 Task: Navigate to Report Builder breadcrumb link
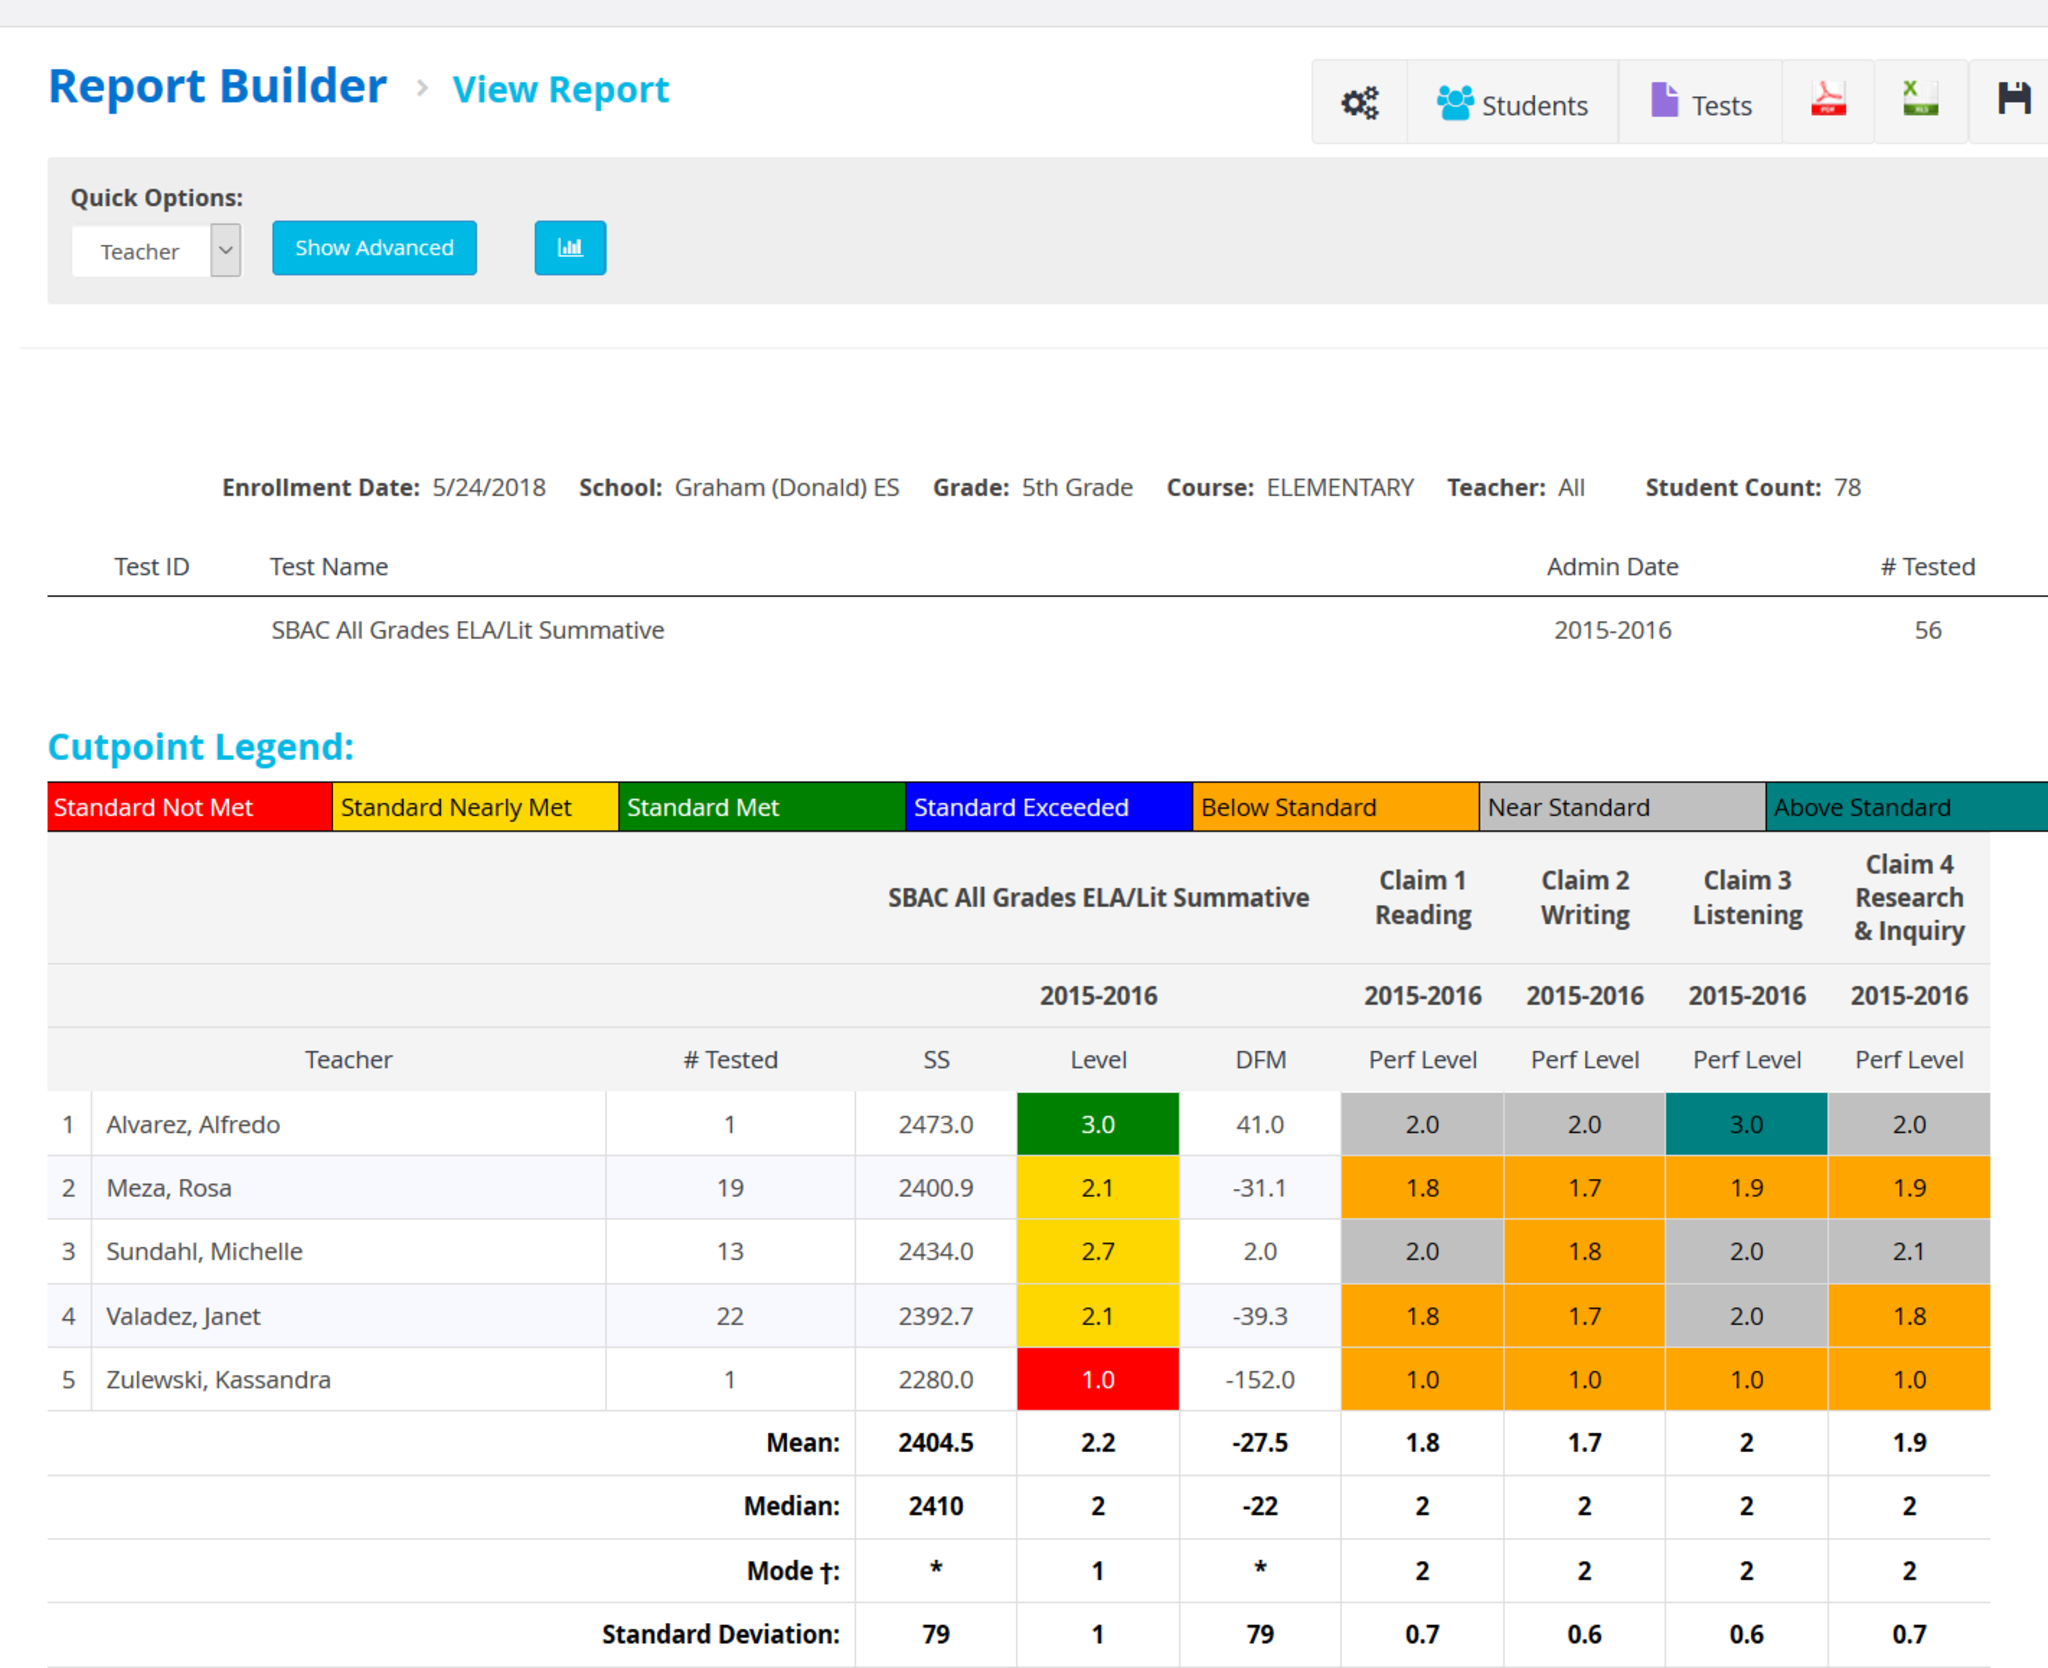pos(217,87)
